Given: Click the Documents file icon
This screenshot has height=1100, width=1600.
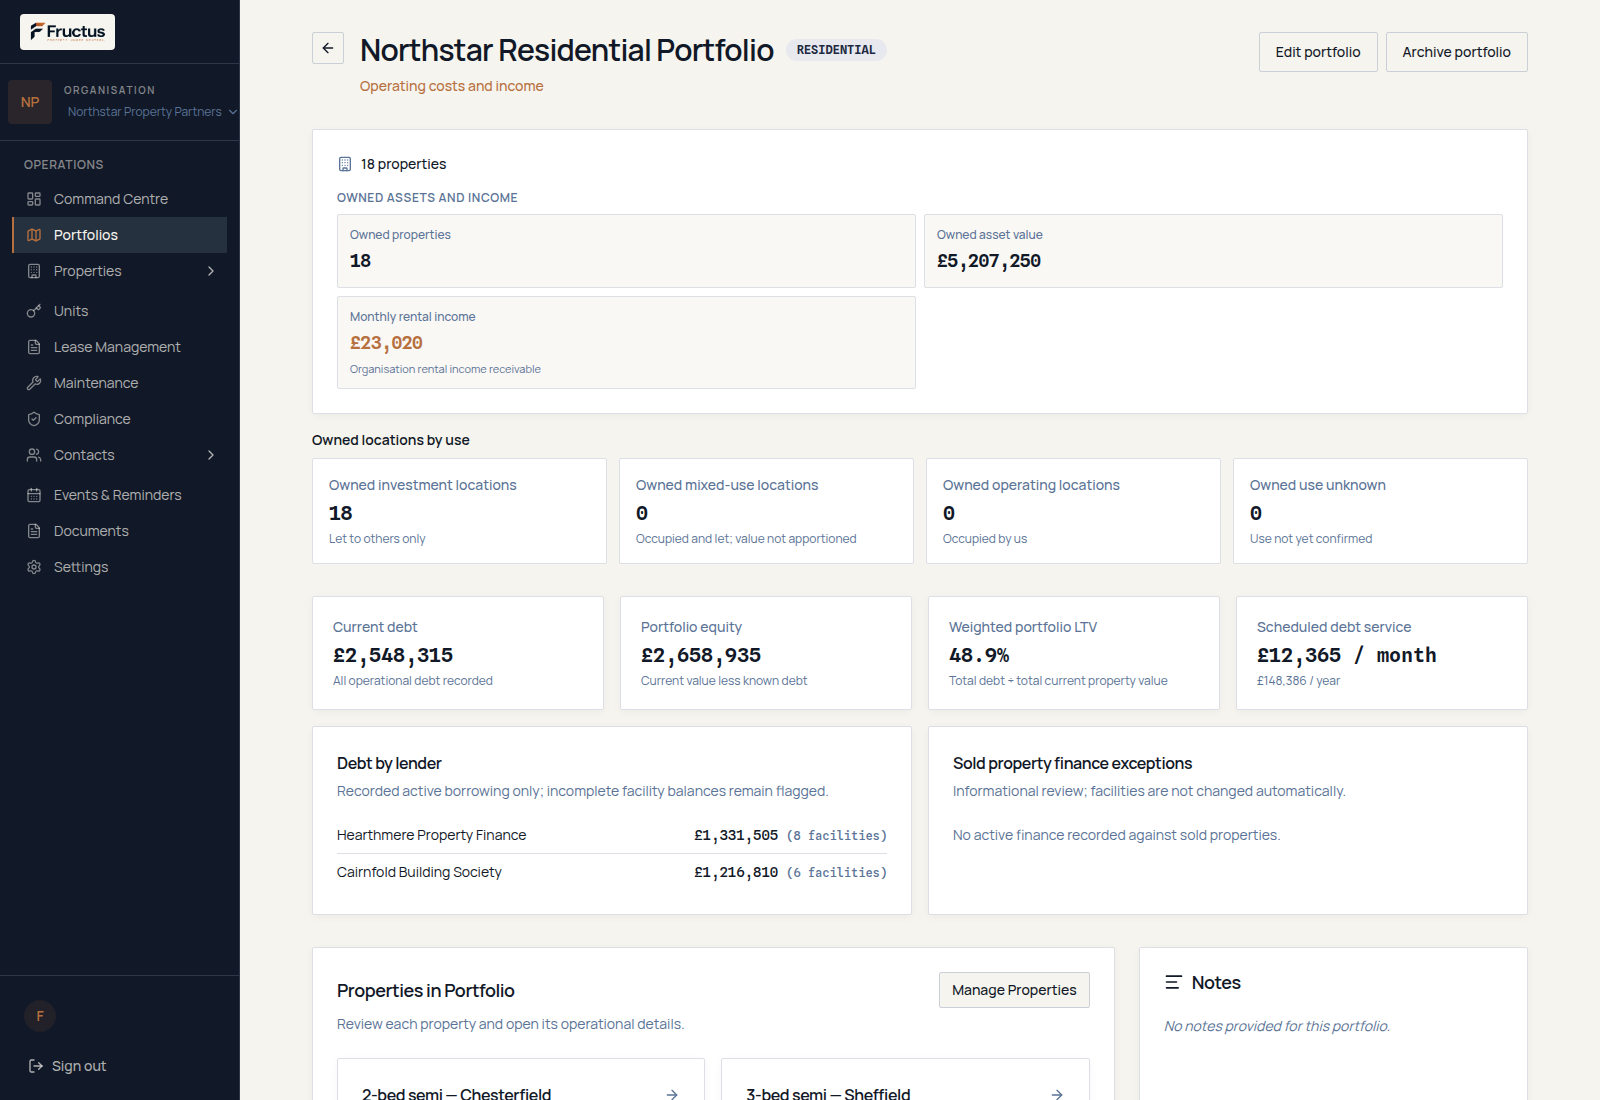Looking at the screenshot, I should click(34, 531).
